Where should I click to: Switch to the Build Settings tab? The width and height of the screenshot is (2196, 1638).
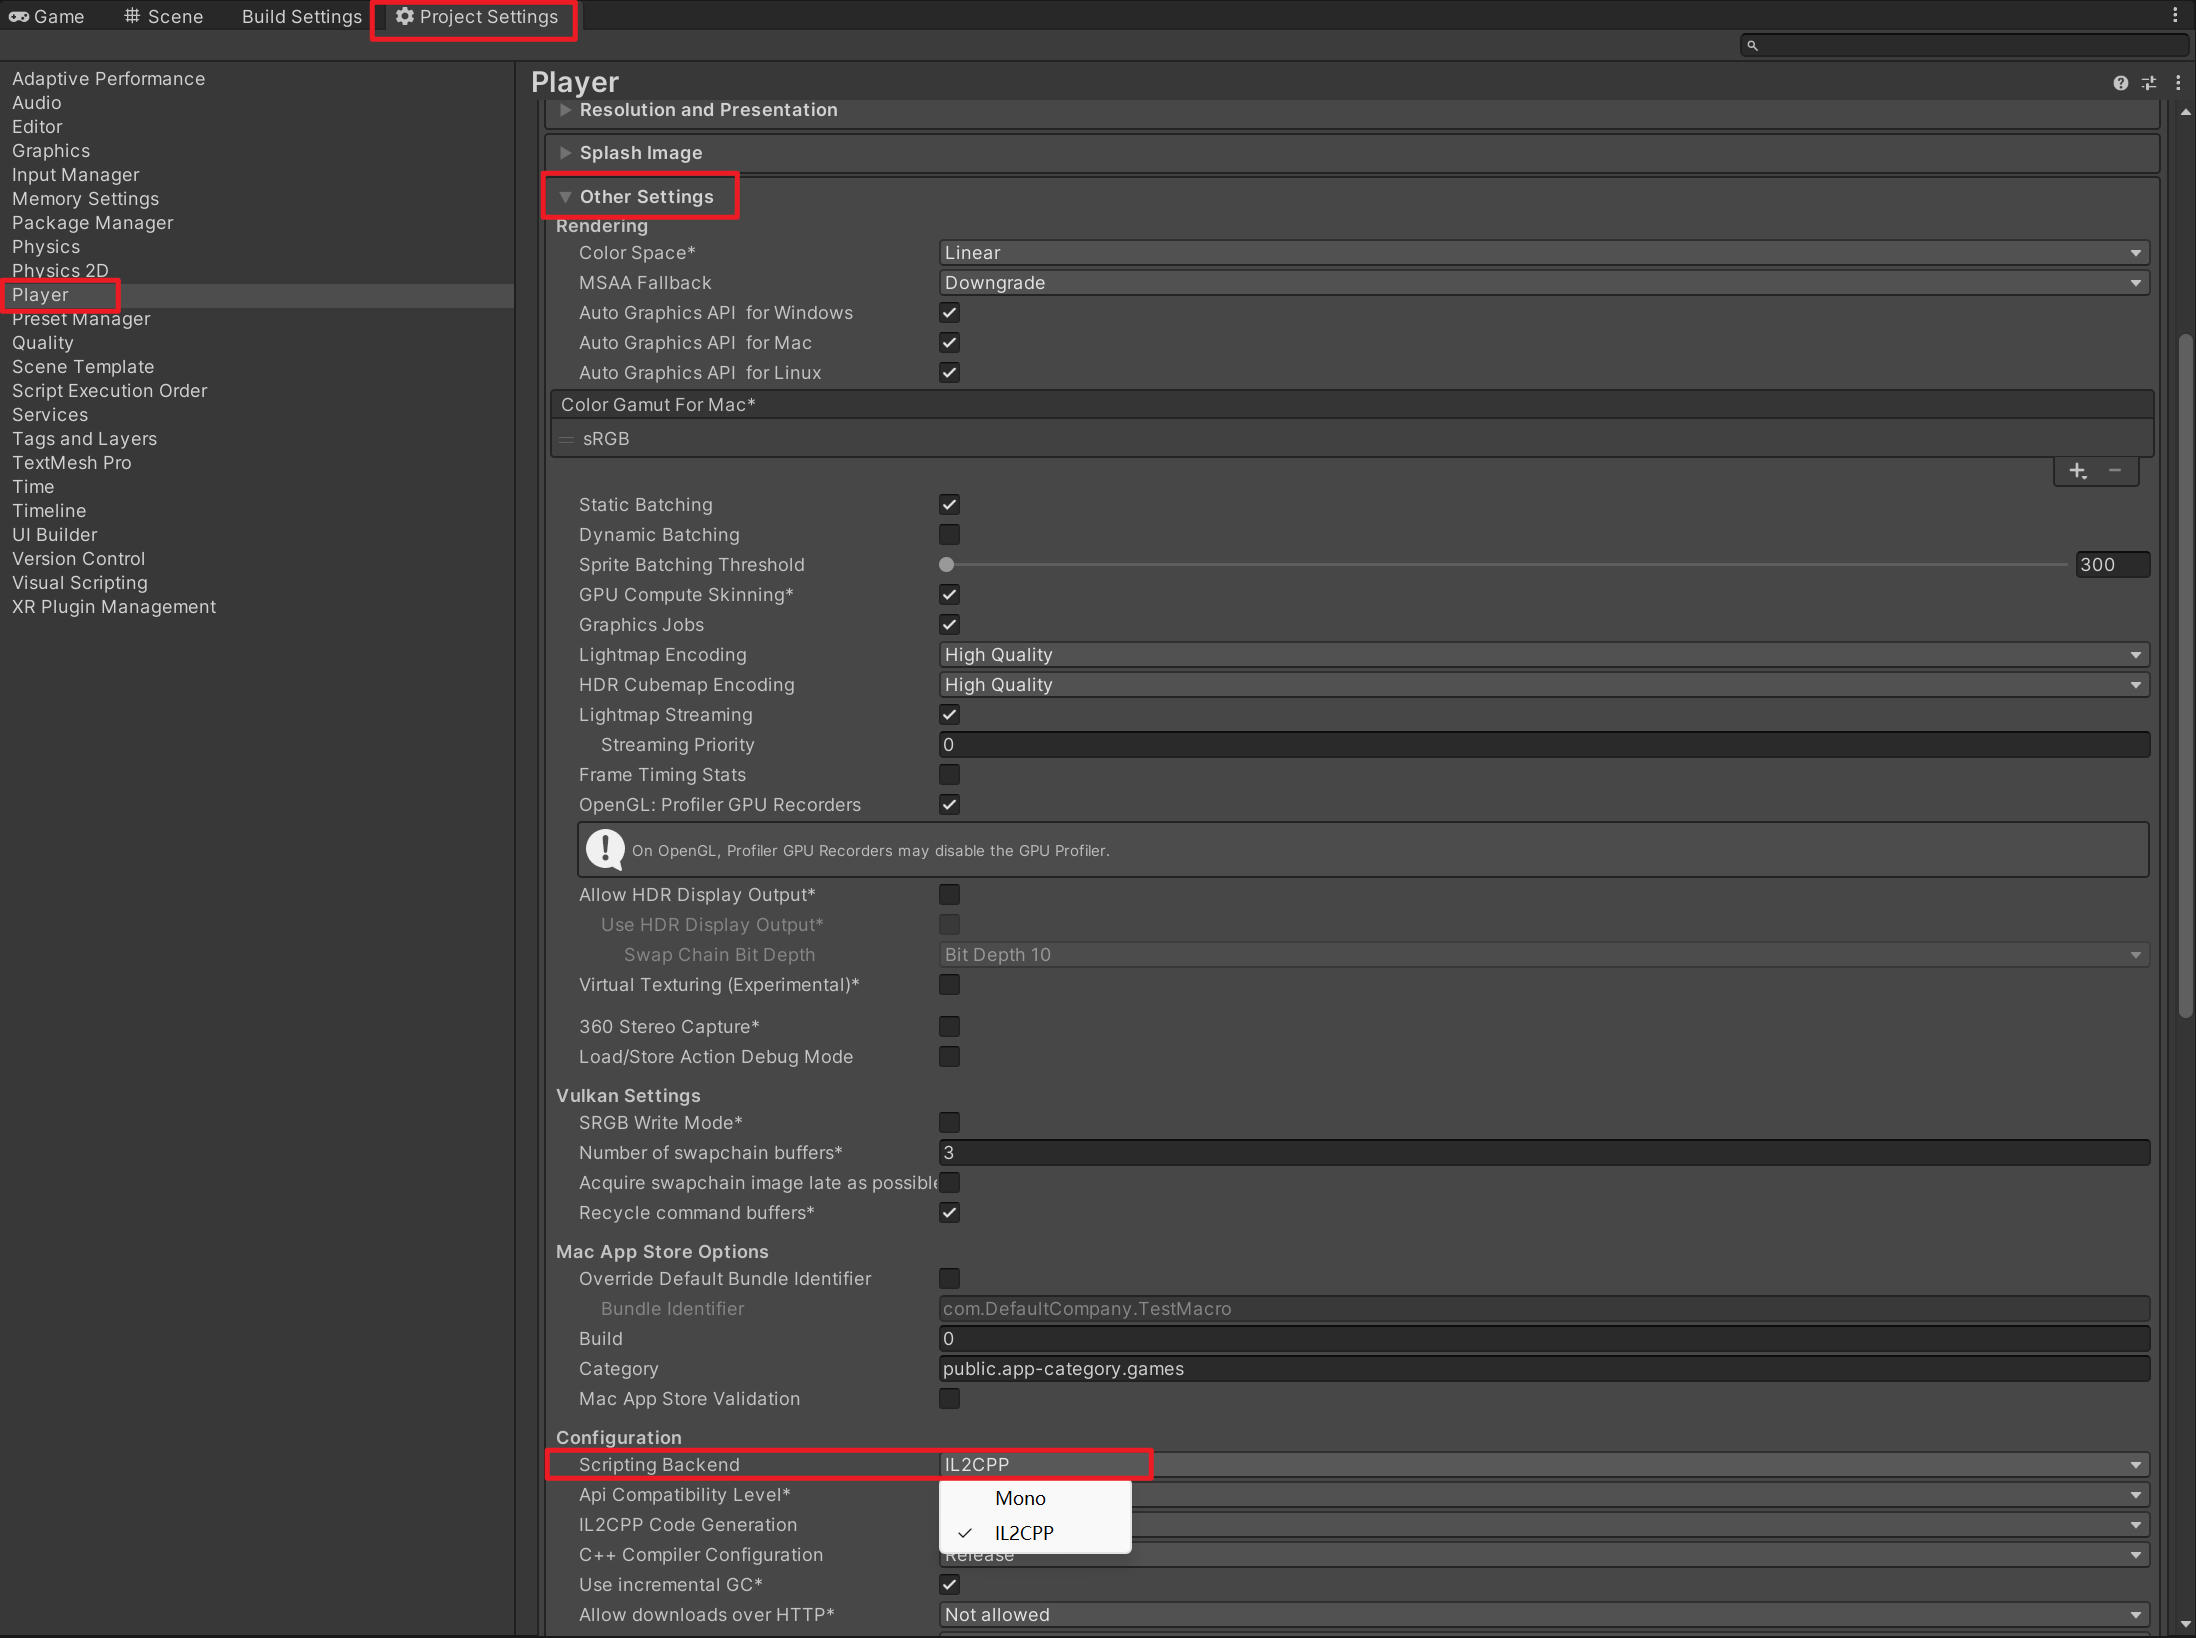click(301, 17)
